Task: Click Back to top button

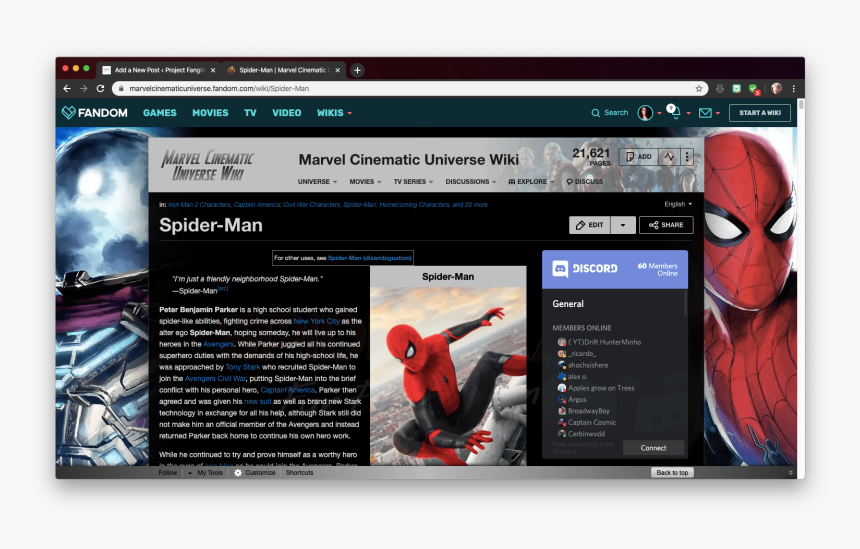Action: (672, 473)
